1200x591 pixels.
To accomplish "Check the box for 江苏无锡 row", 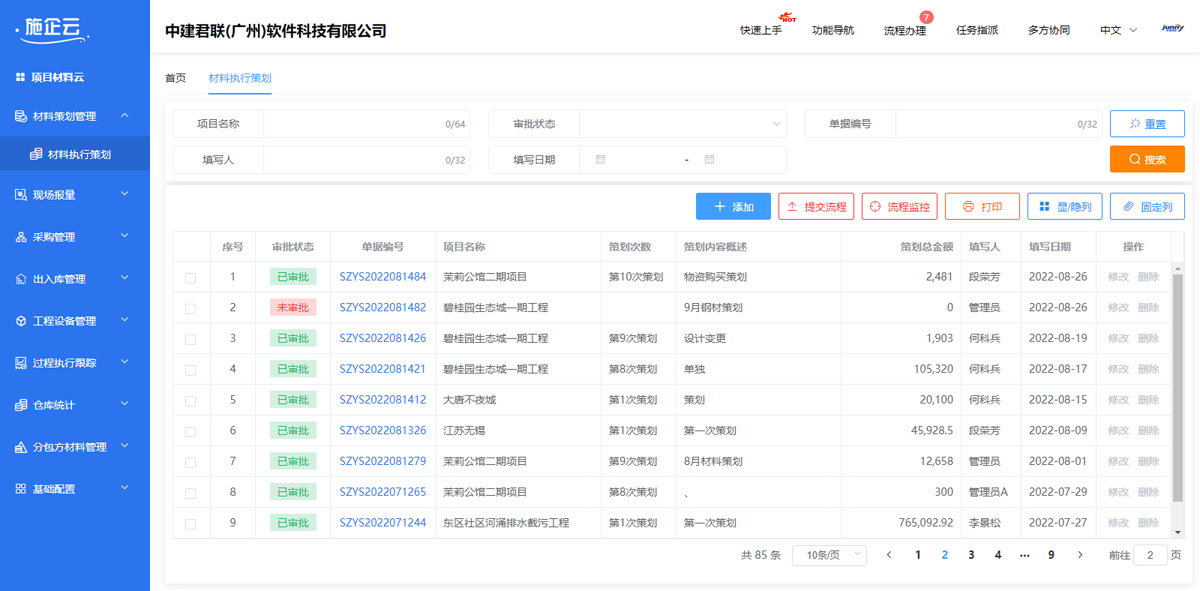I will [190, 432].
